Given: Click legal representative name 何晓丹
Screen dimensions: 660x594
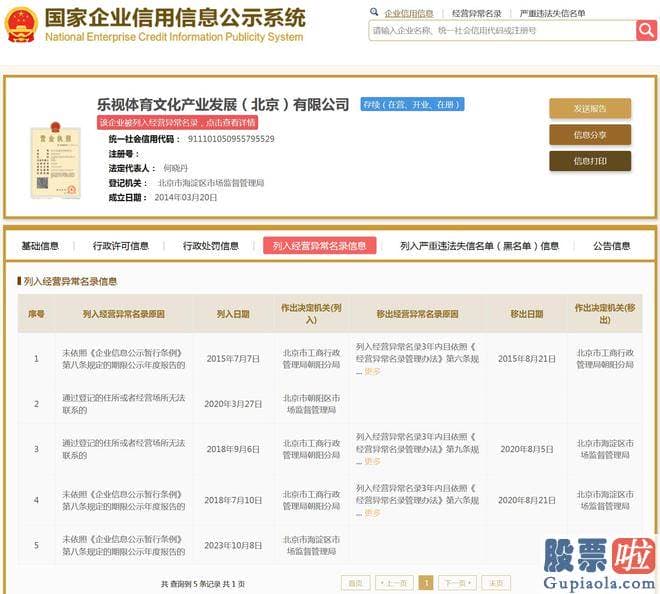Looking at the screenshot, I should coord(175,168).
